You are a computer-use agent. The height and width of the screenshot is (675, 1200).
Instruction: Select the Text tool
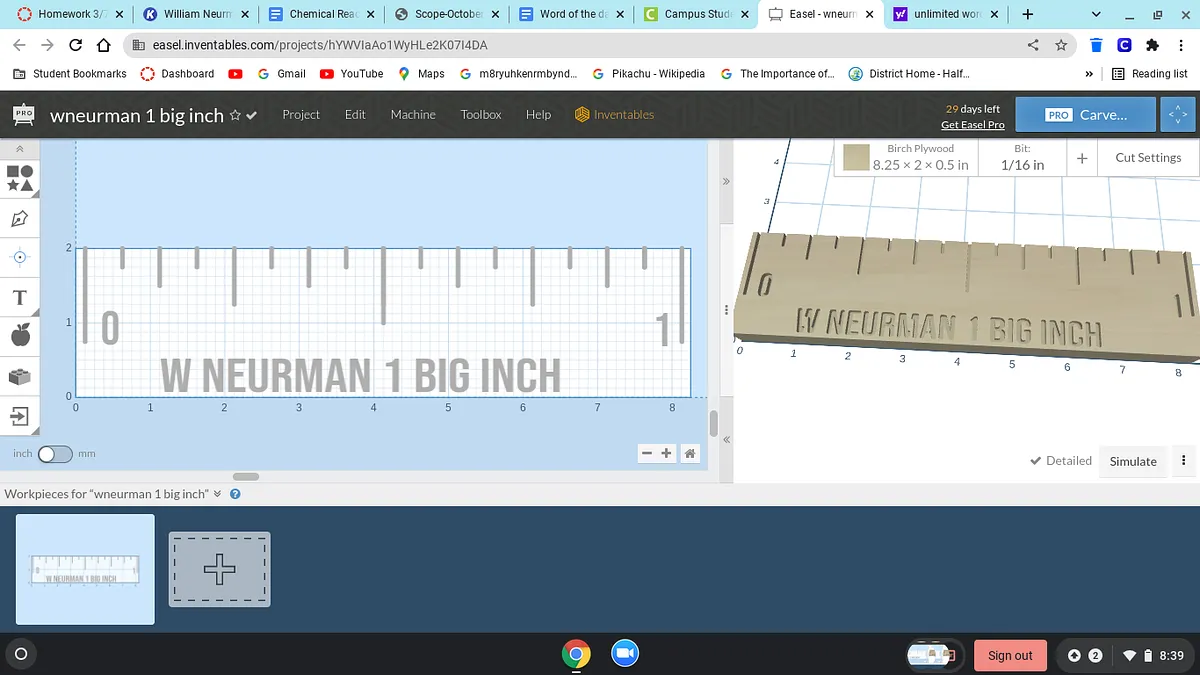[20, 298]
